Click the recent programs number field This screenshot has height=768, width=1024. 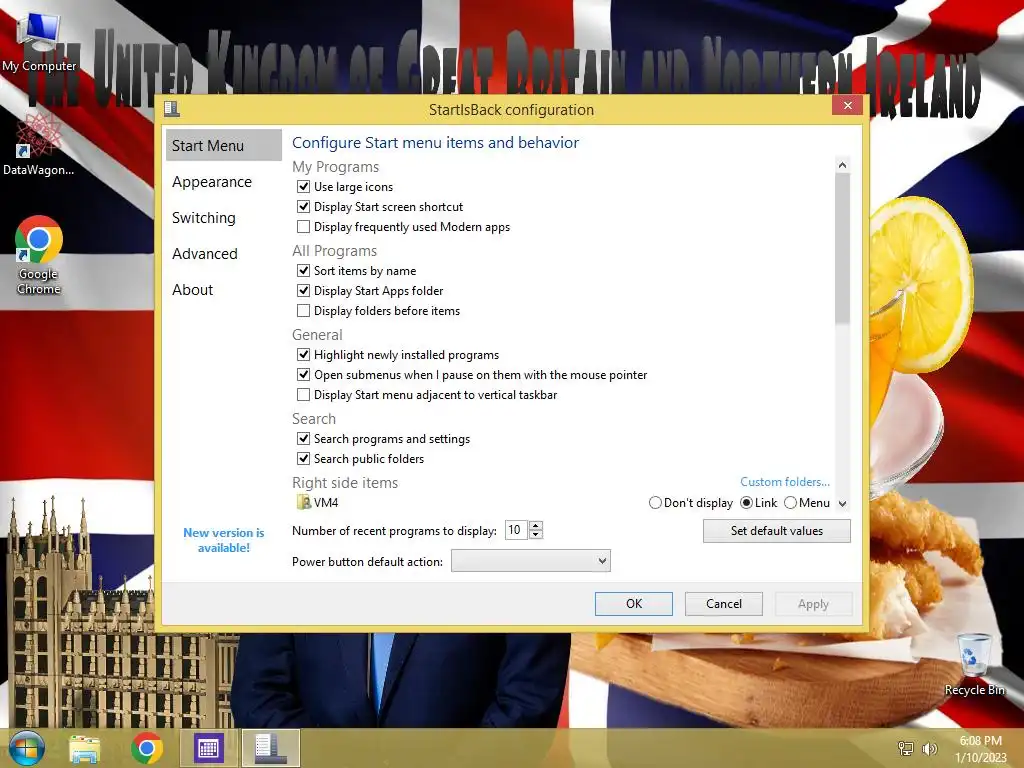click(x=516, y=530)
